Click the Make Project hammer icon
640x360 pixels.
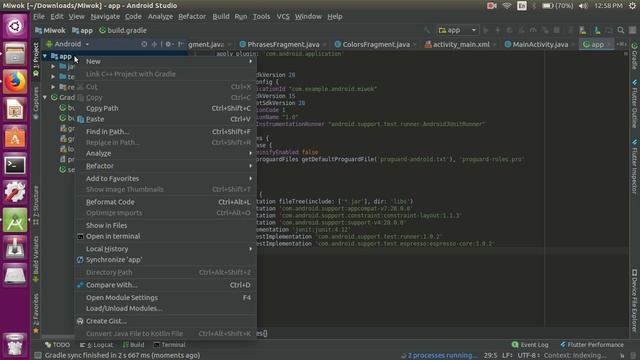click(x=427, y=30)
